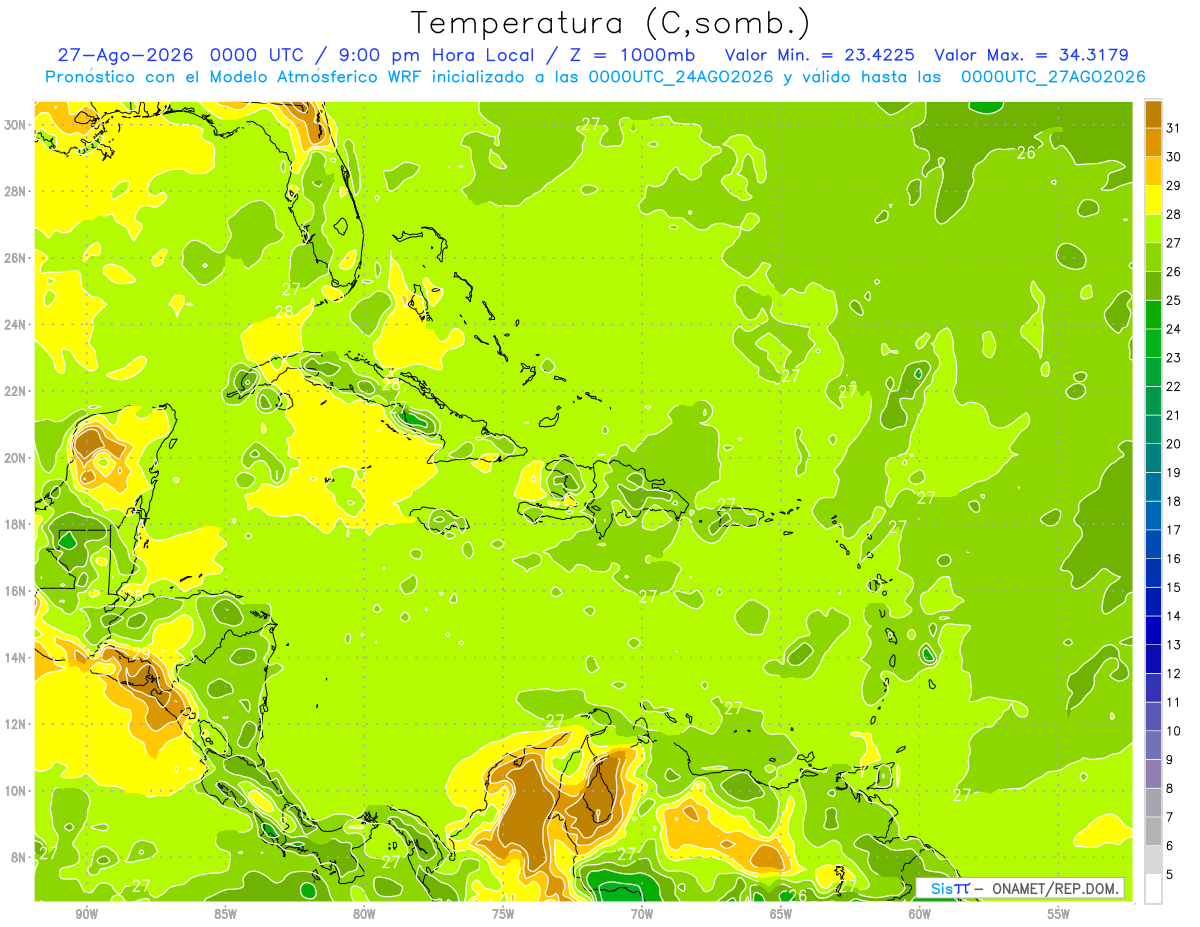Click the "Temperatura (C,somb.)" map title
Screen dimensions: 1200x927
pyautogui.click(x=611, y=23)
